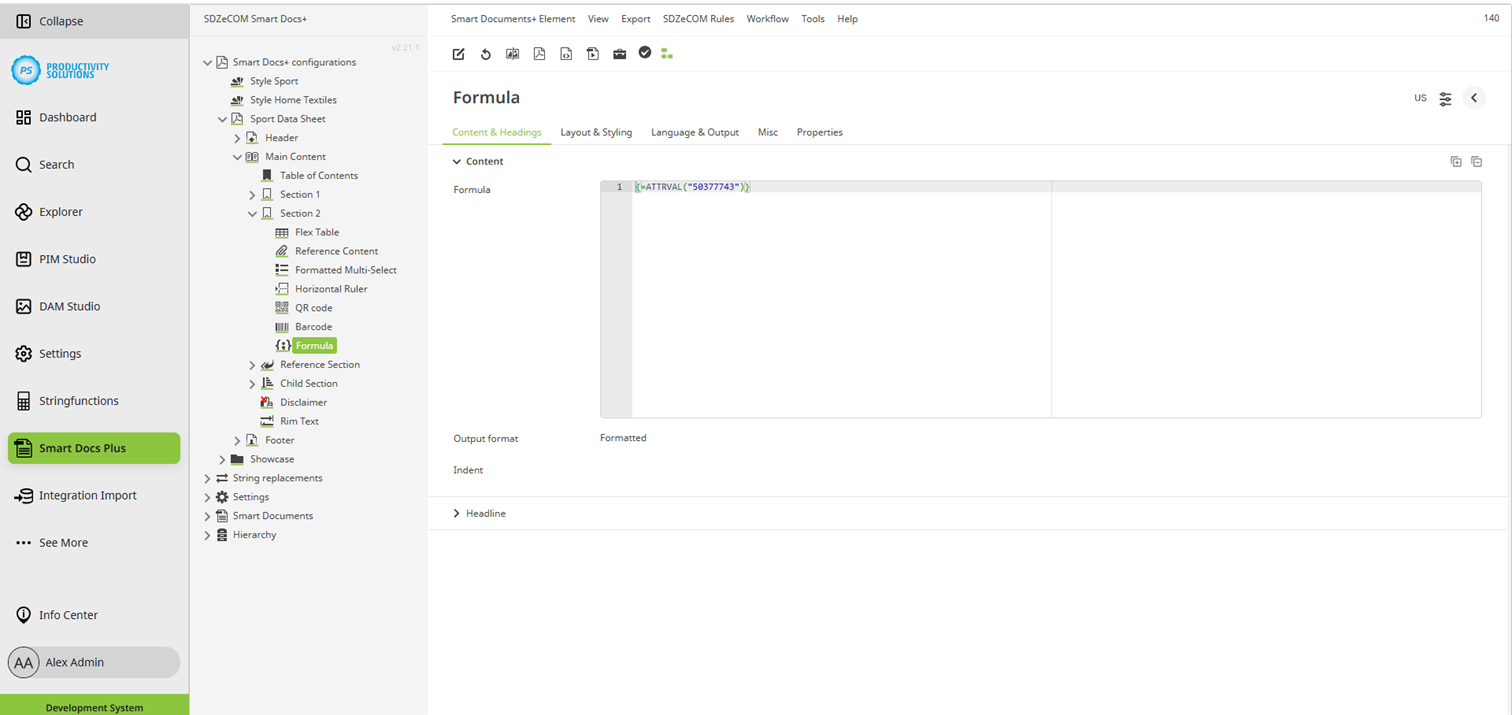
Task: Select the Content & Headings tab
Action: point(497,132)
